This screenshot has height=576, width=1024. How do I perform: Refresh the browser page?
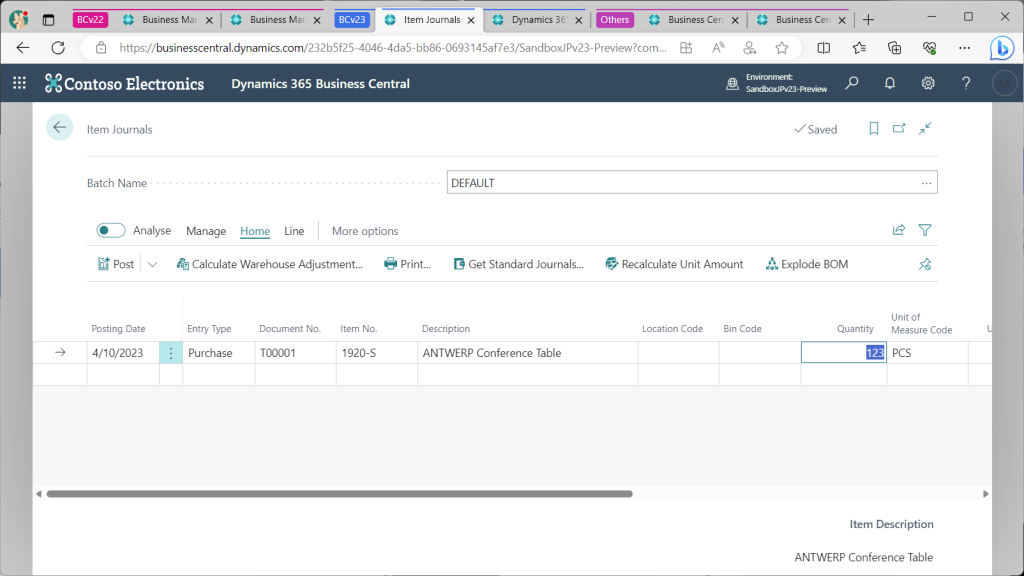pyautogui.click(x=58, y=48)
